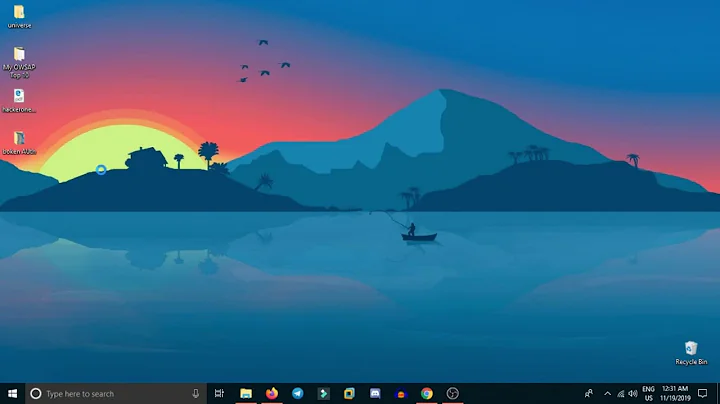Open Task View from the taskbar
This screenshot has height=404, width=720.
[219, 393]
